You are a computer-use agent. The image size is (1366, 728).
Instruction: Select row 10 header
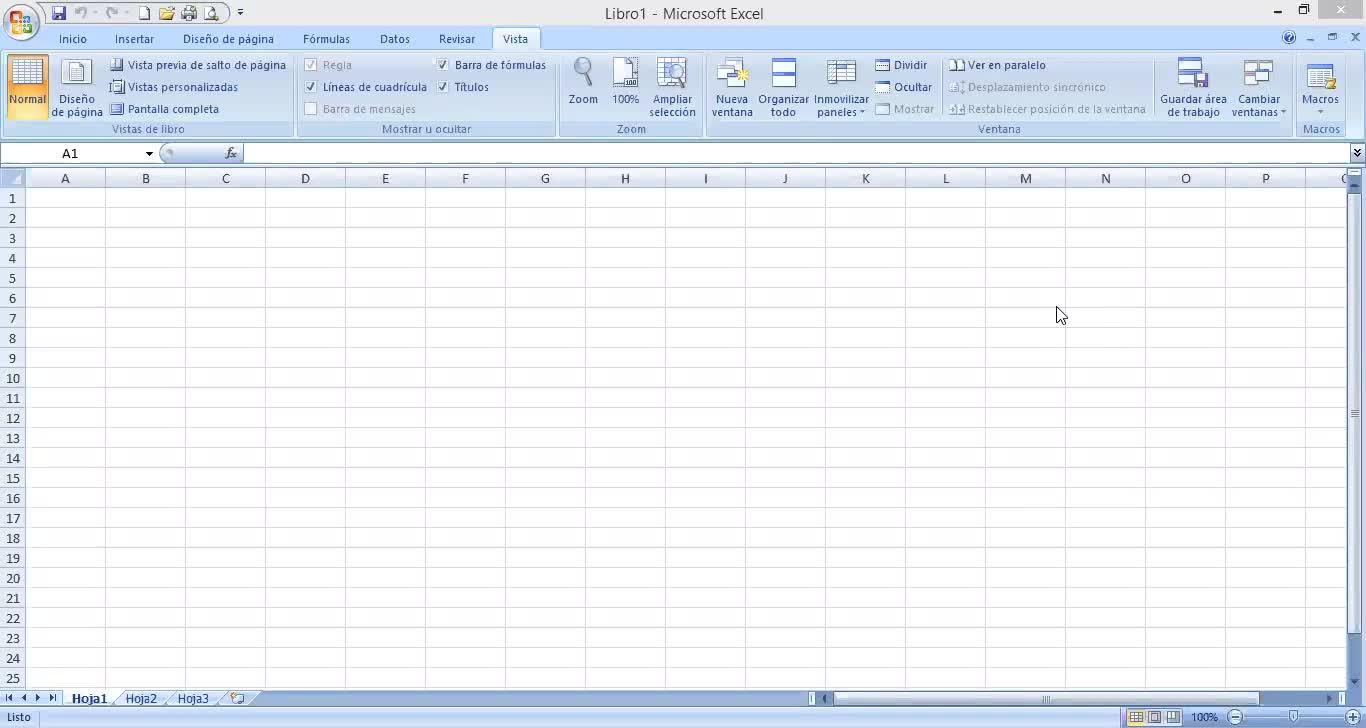coord(13,378)
